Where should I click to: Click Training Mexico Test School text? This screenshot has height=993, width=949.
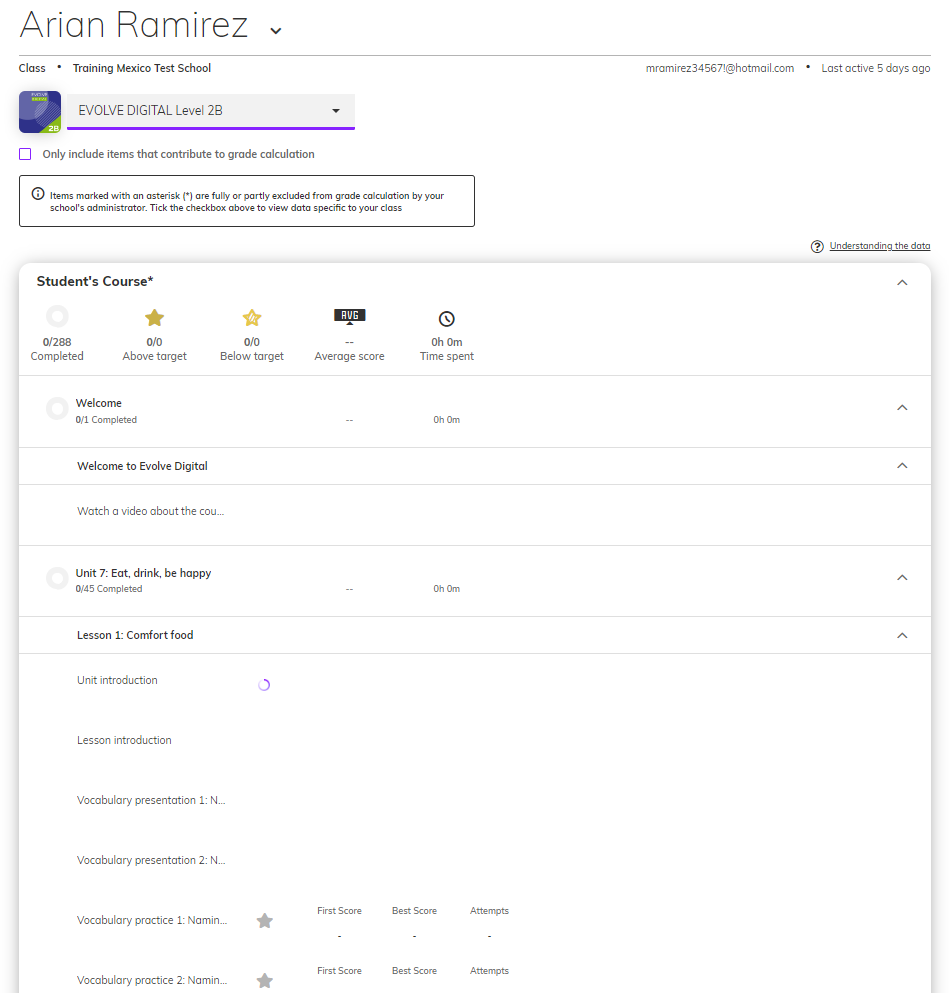142,68
